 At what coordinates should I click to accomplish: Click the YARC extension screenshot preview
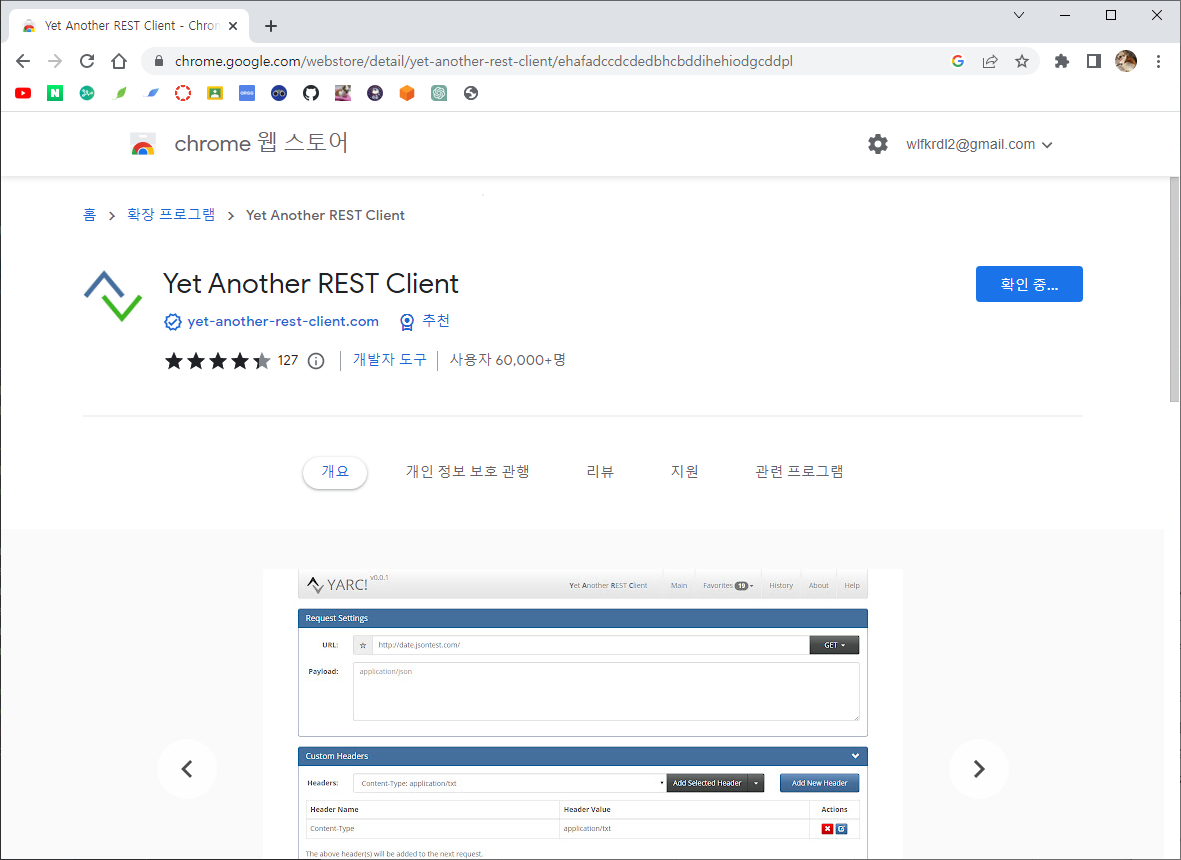[582, 715]
